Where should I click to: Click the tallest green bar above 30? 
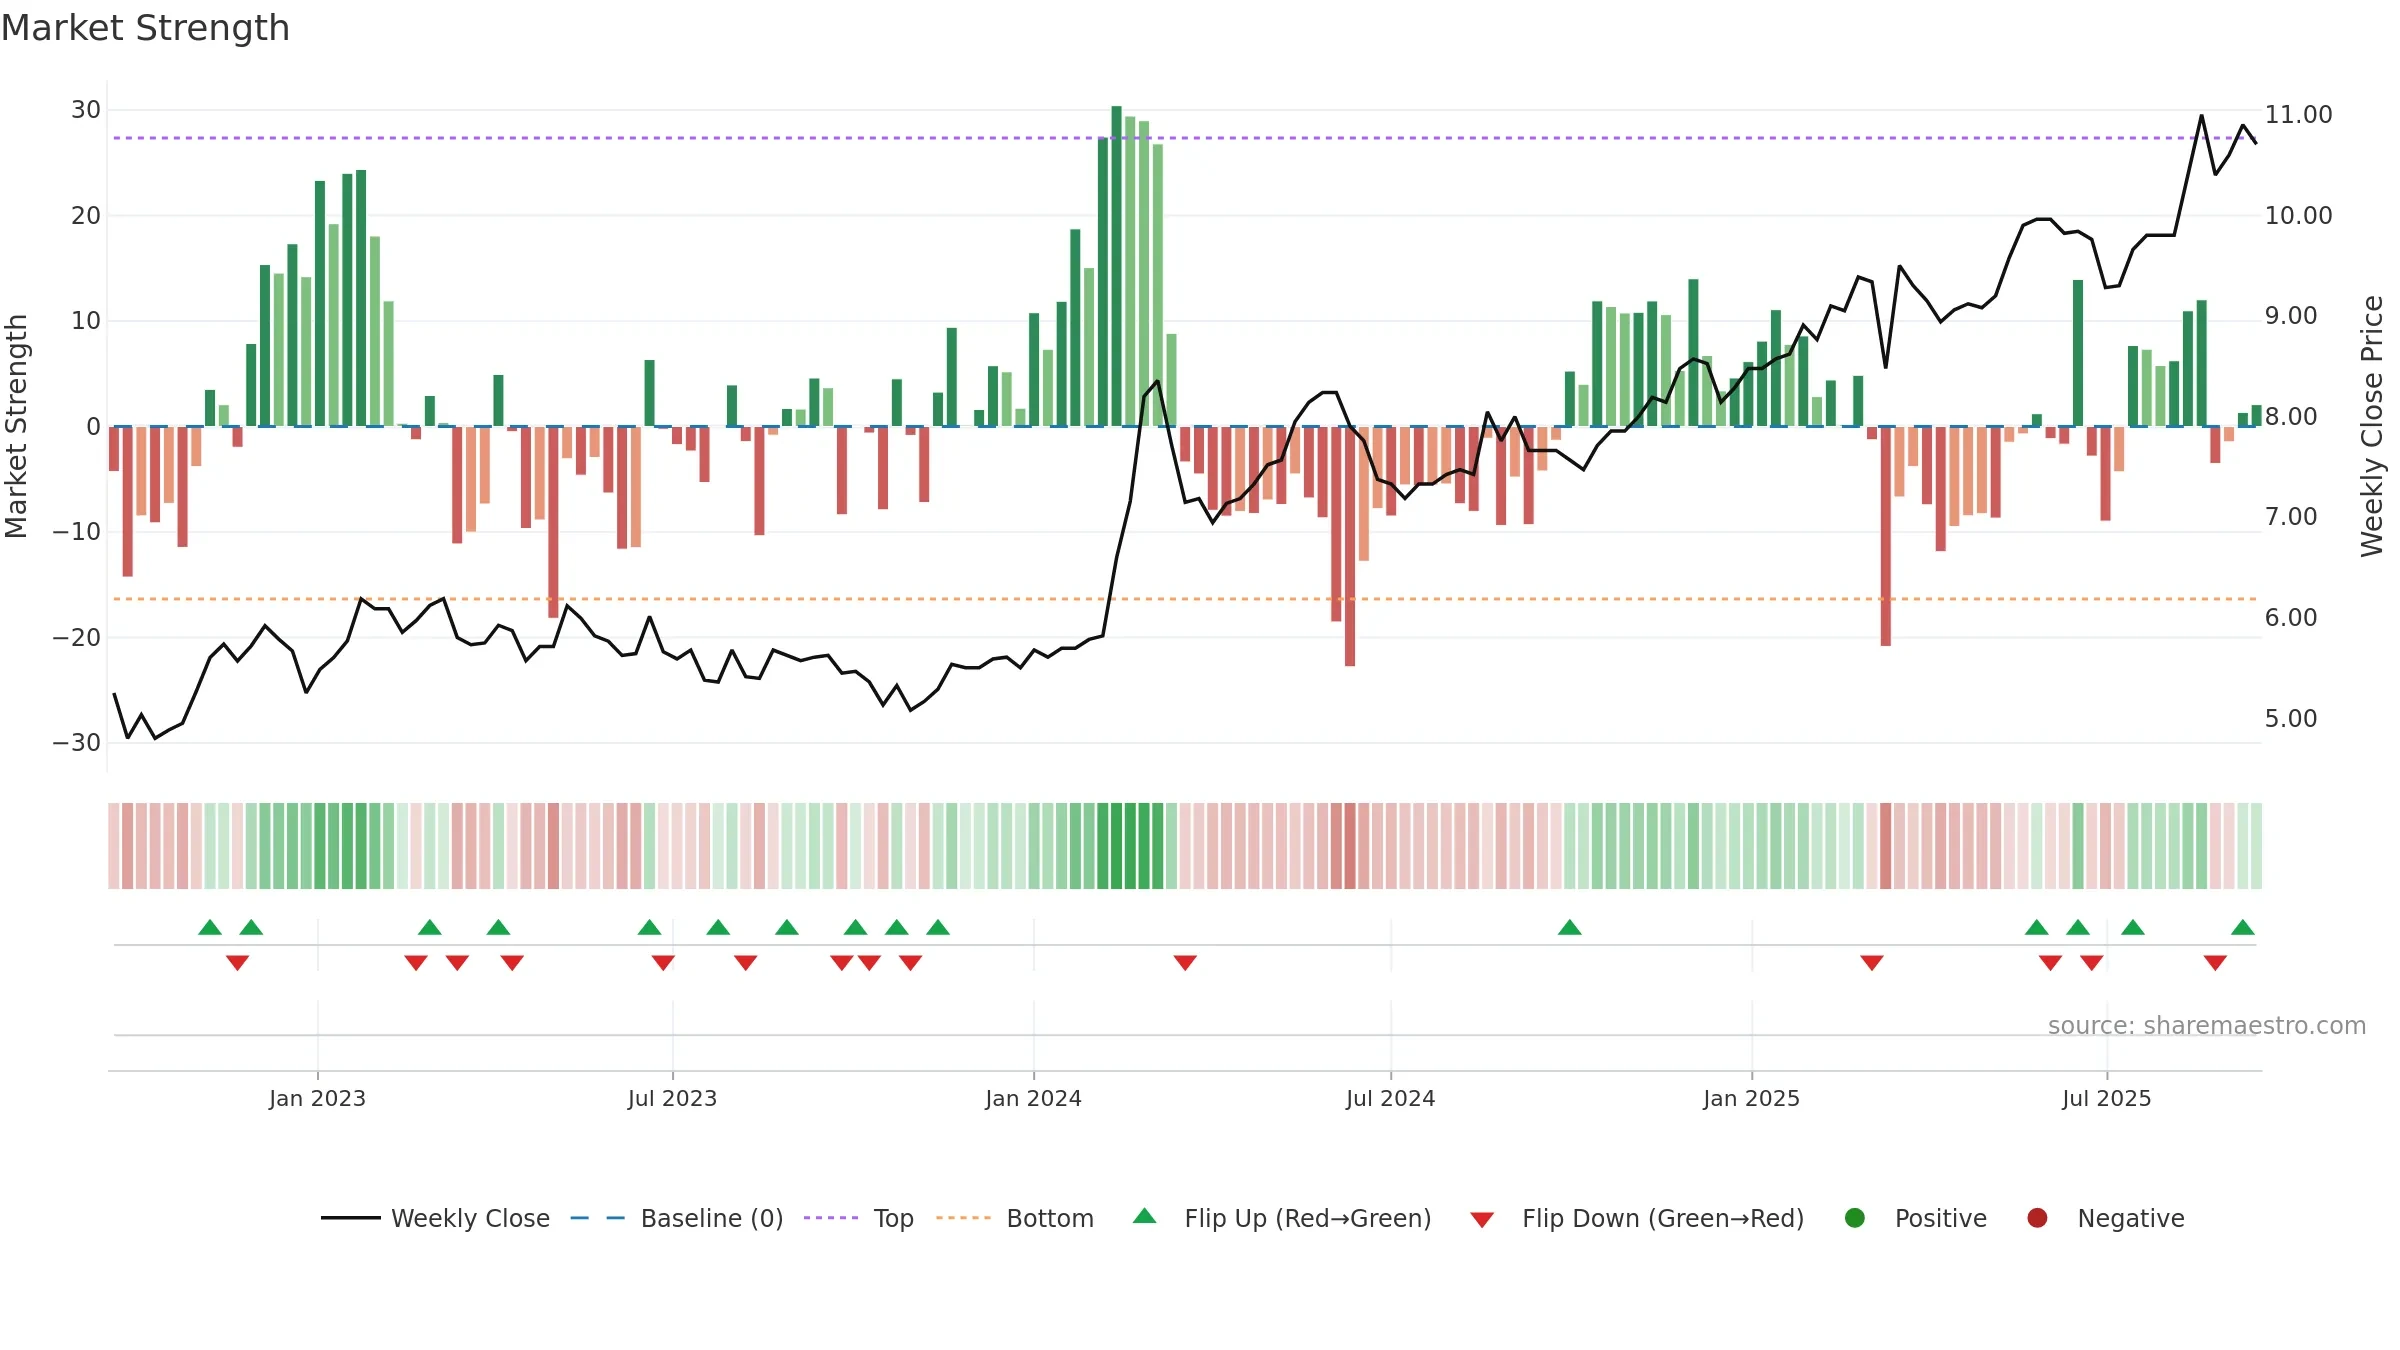[x=1116, y=266]
